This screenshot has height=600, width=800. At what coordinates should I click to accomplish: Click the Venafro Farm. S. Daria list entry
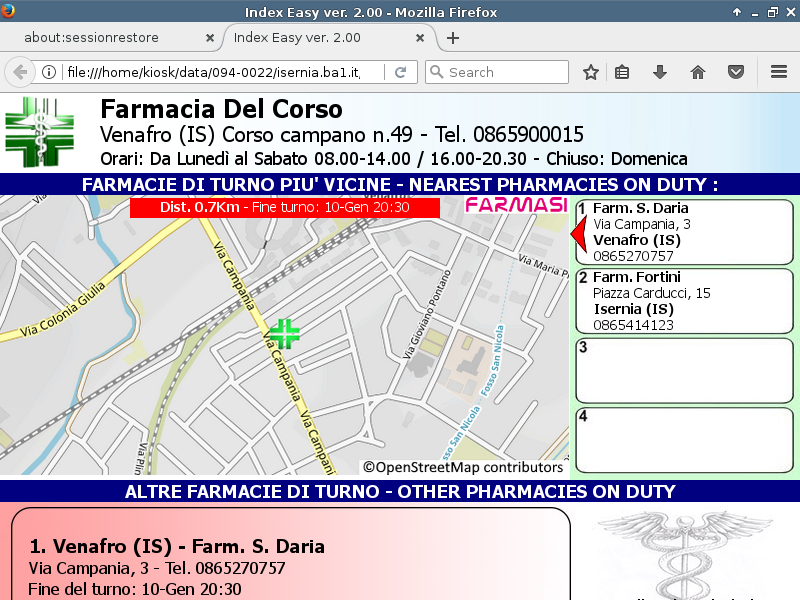[x=177, y=547]
